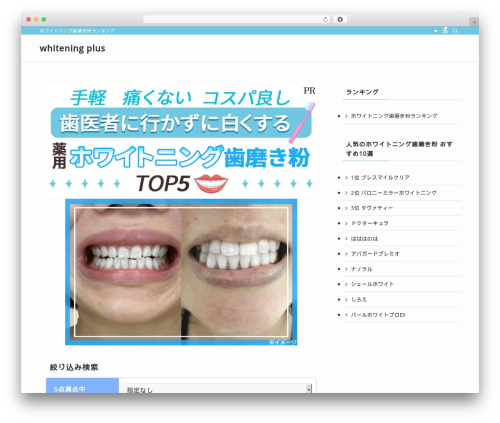
Task: Click the red close window button
Action: click(x=29, y=20)
